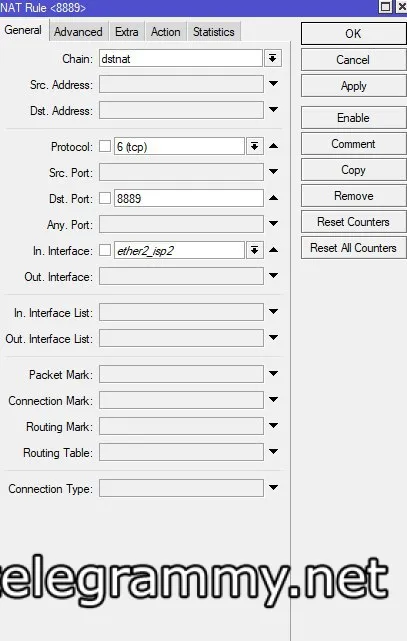Toggle the Protocol invert checkbox
Screen dimensions: 407x641
coord(105,146)
